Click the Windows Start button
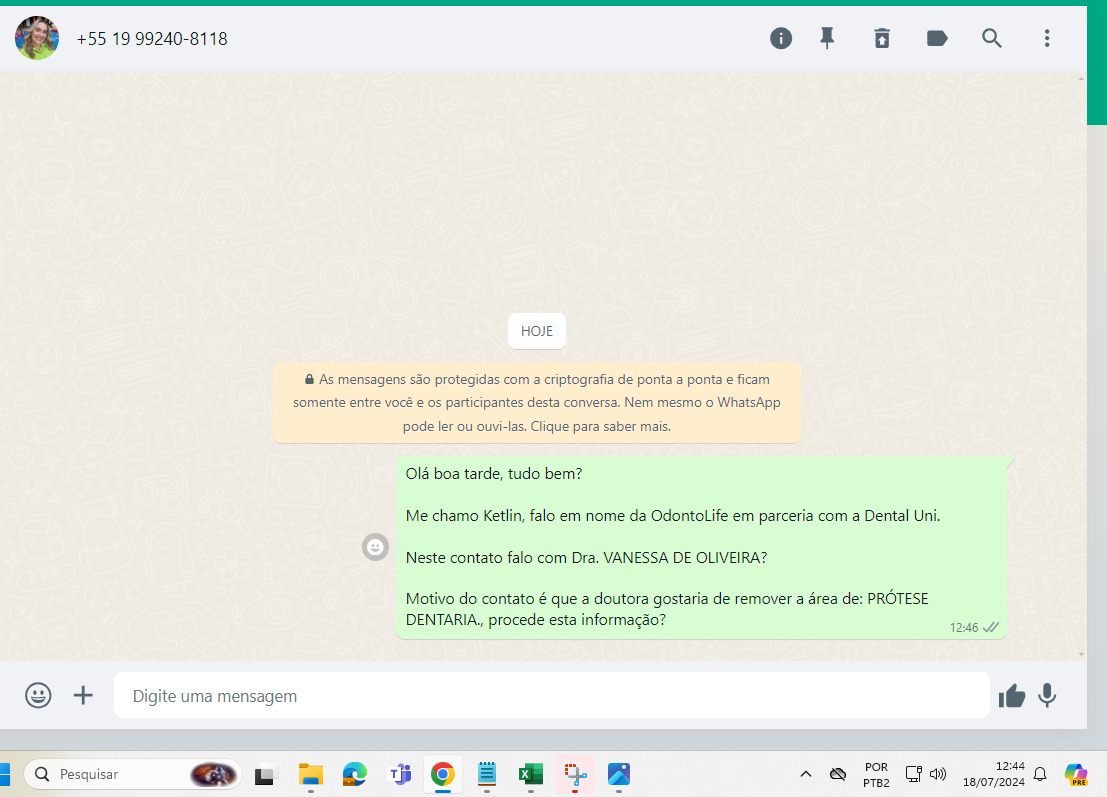 click(5, 774)
